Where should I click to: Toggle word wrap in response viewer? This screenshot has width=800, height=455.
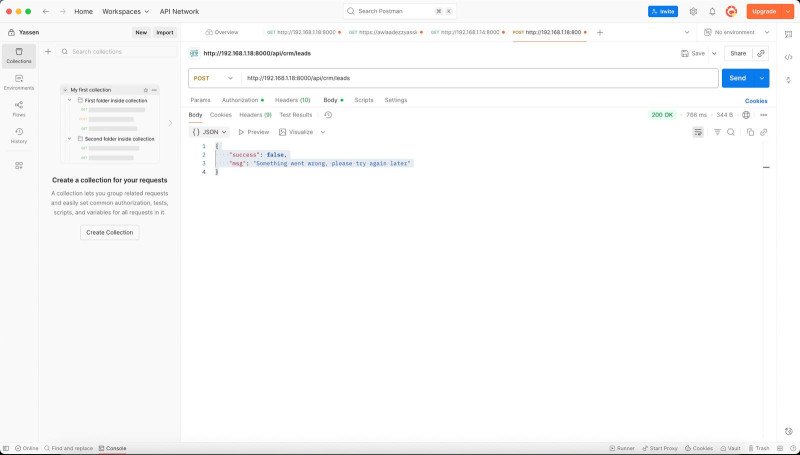click(698, 132)
